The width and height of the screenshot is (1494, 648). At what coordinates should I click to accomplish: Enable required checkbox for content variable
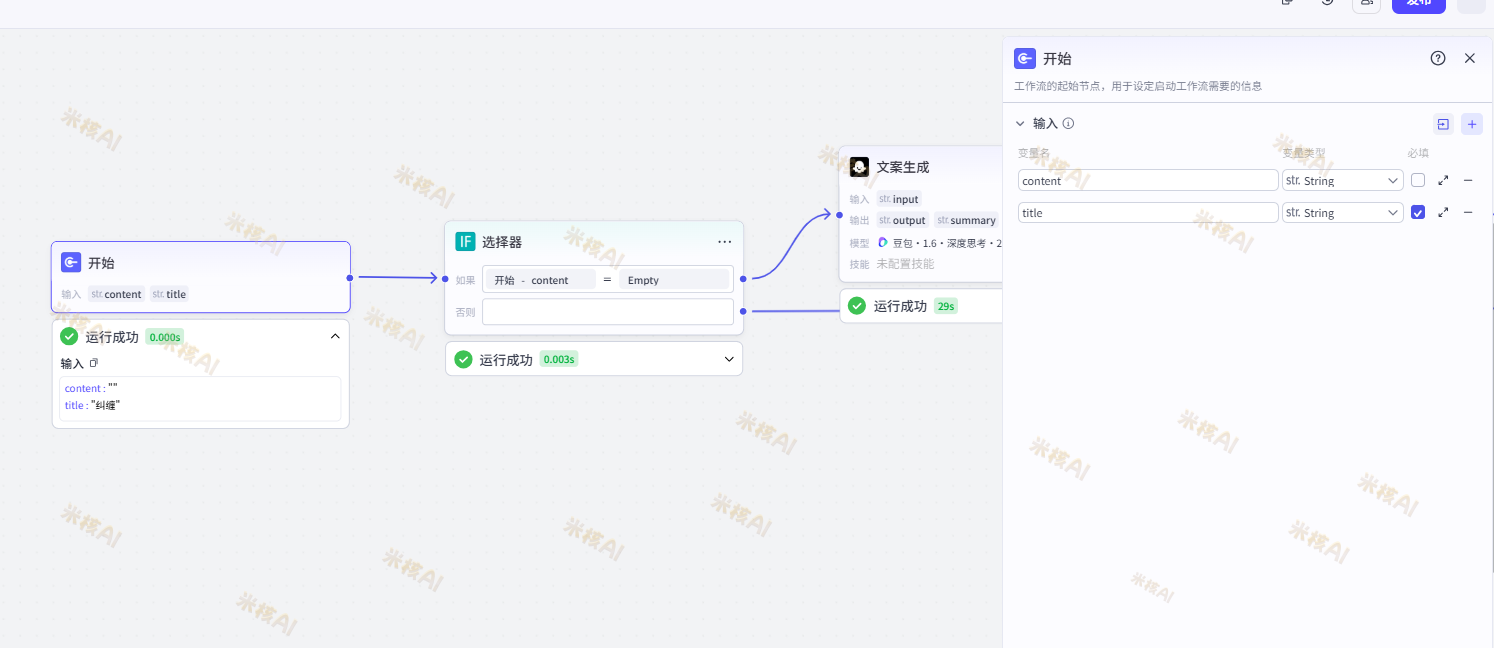[x=1418, y=181]
